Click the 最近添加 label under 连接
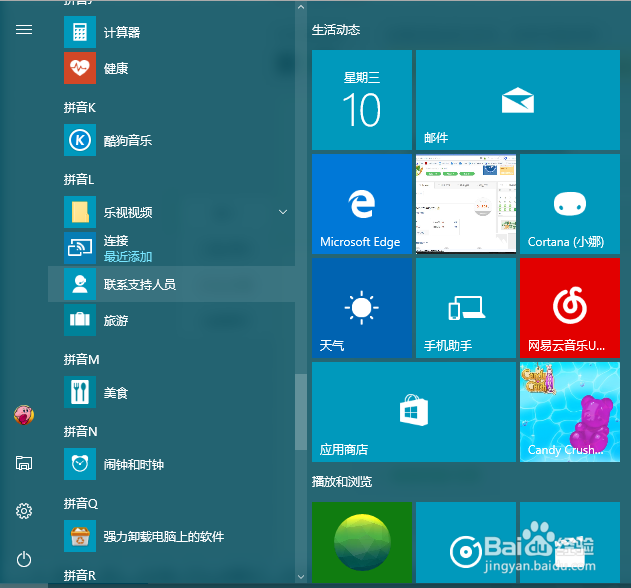Viewport: 631px width, 588px height. tap(128, 256)
